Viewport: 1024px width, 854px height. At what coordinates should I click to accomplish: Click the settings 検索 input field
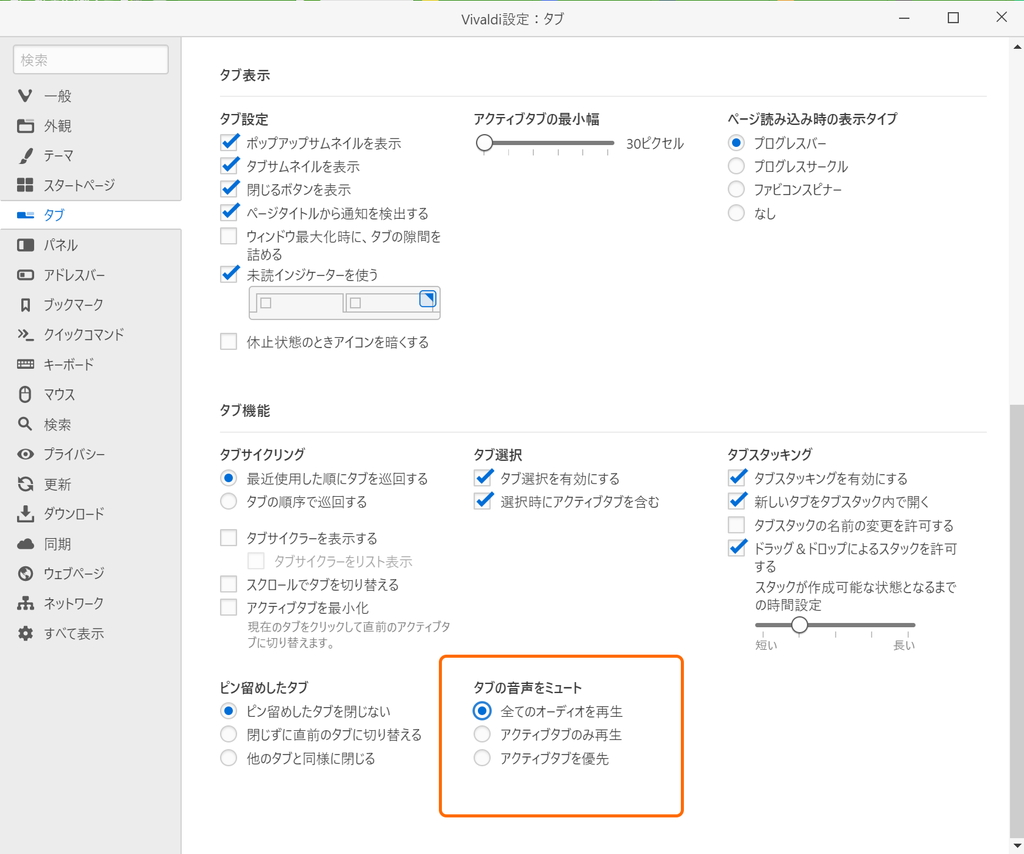pyautogui.click(x=91, y=60)
